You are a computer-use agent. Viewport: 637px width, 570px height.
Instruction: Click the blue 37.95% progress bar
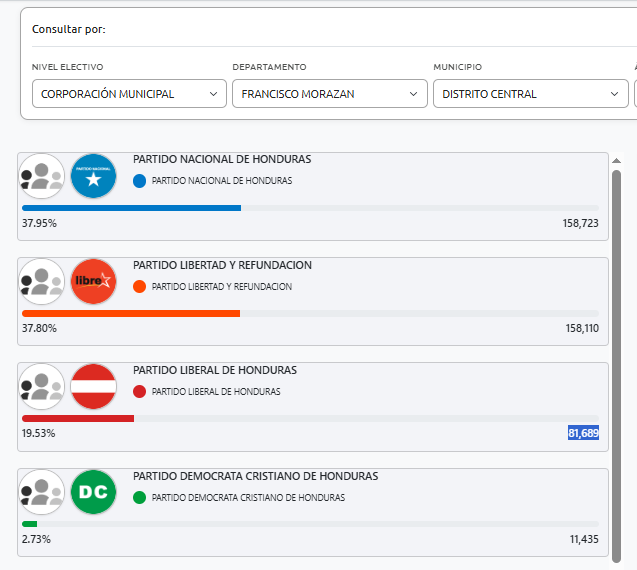pos(131,208)
